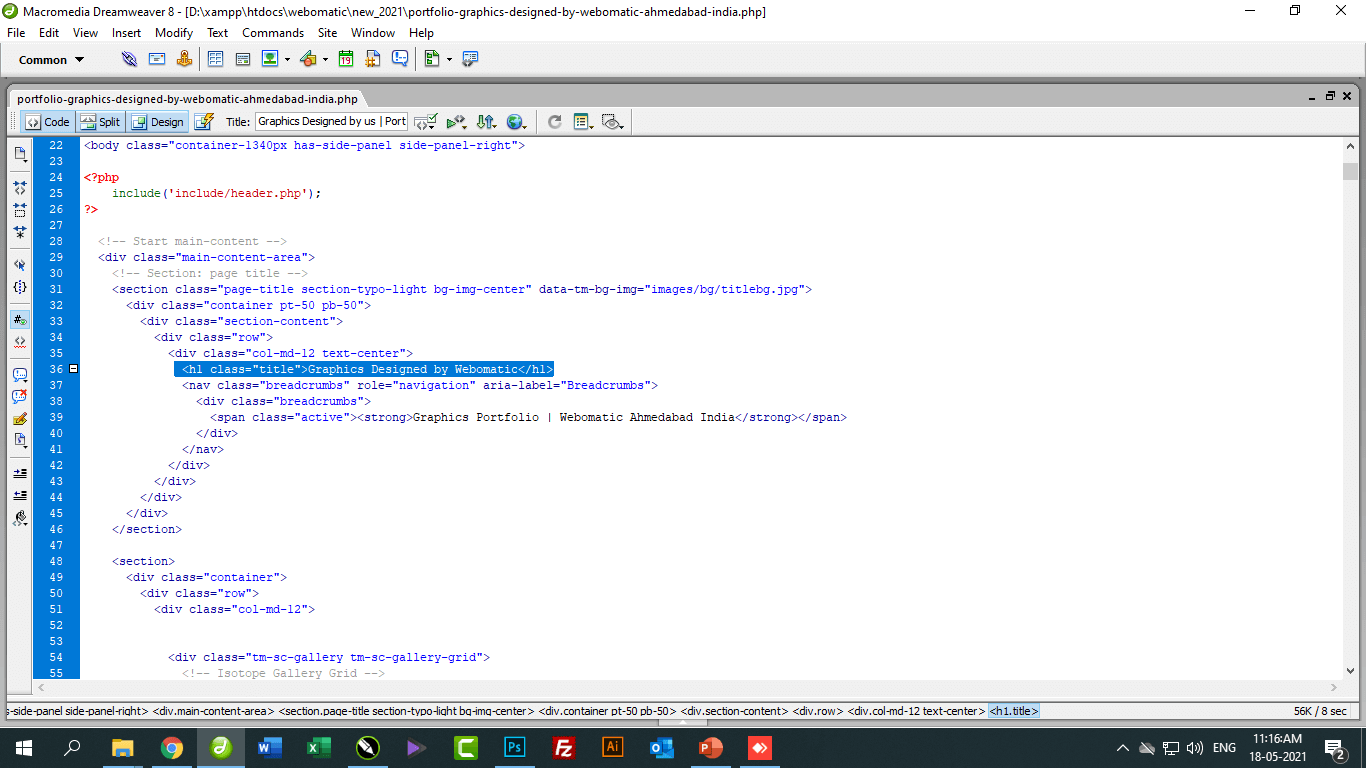Insert a server-side include icon
Screen dimensions: 1366x768
tap(373, 59)
